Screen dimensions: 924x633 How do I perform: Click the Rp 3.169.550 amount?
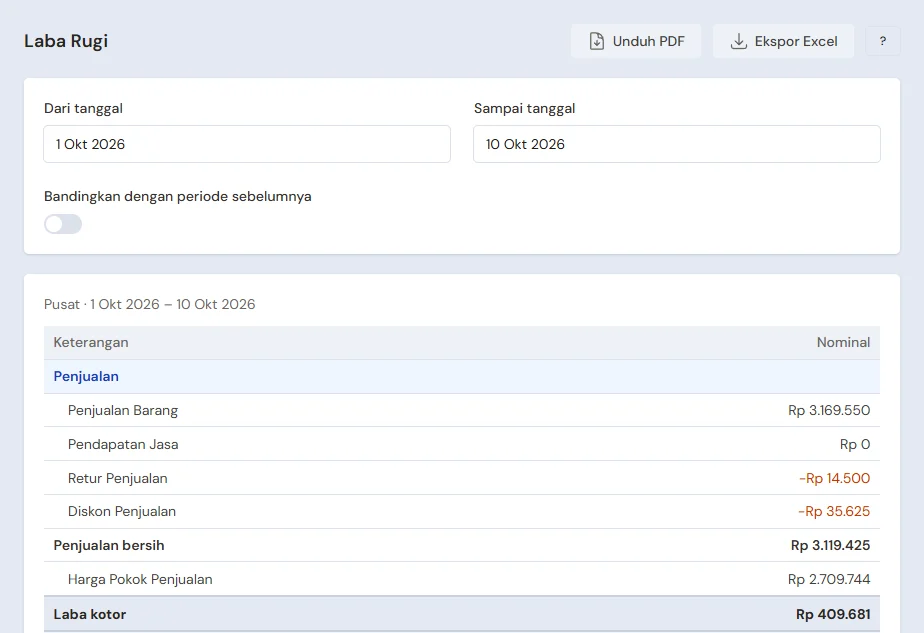click(829, 410)
